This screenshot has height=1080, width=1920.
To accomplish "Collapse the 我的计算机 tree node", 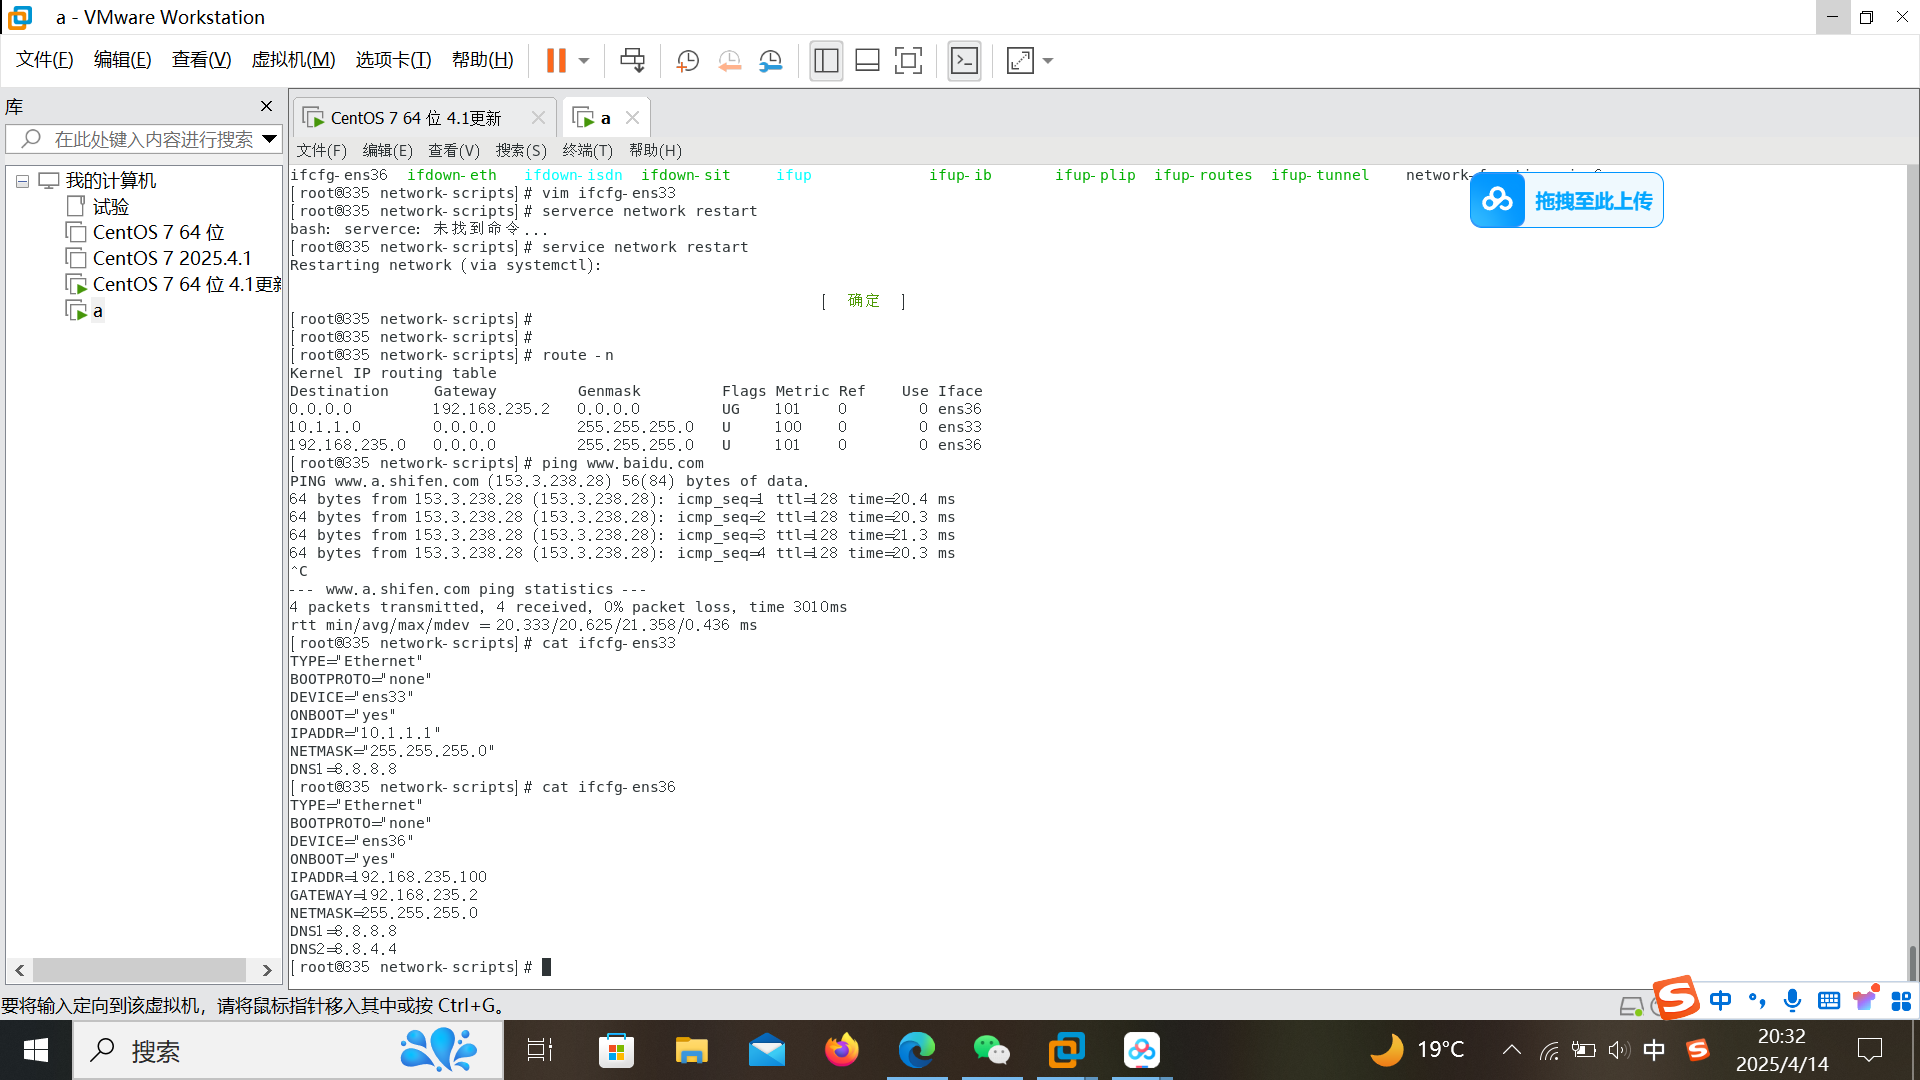I will pos(22,182).
